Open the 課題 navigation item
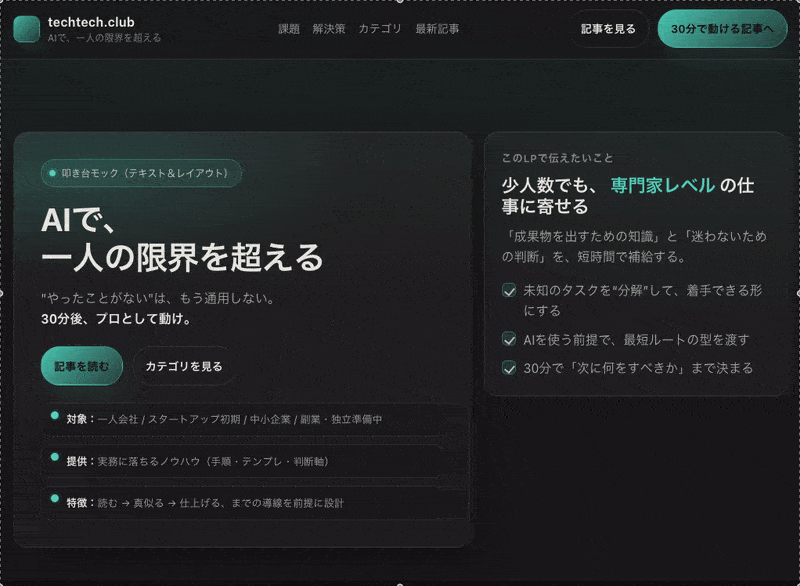 coord(288,29)
